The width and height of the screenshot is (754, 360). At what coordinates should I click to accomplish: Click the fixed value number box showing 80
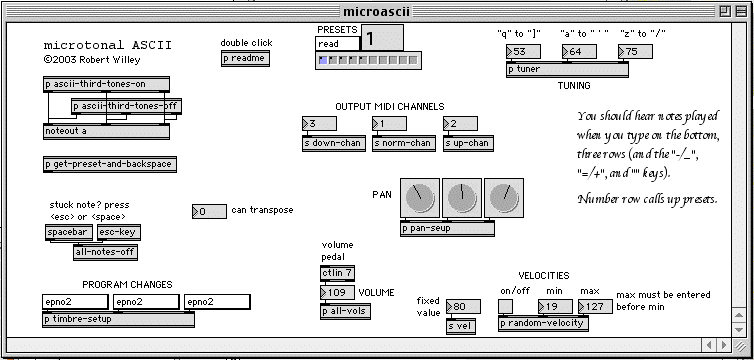(x=463, y=306)
